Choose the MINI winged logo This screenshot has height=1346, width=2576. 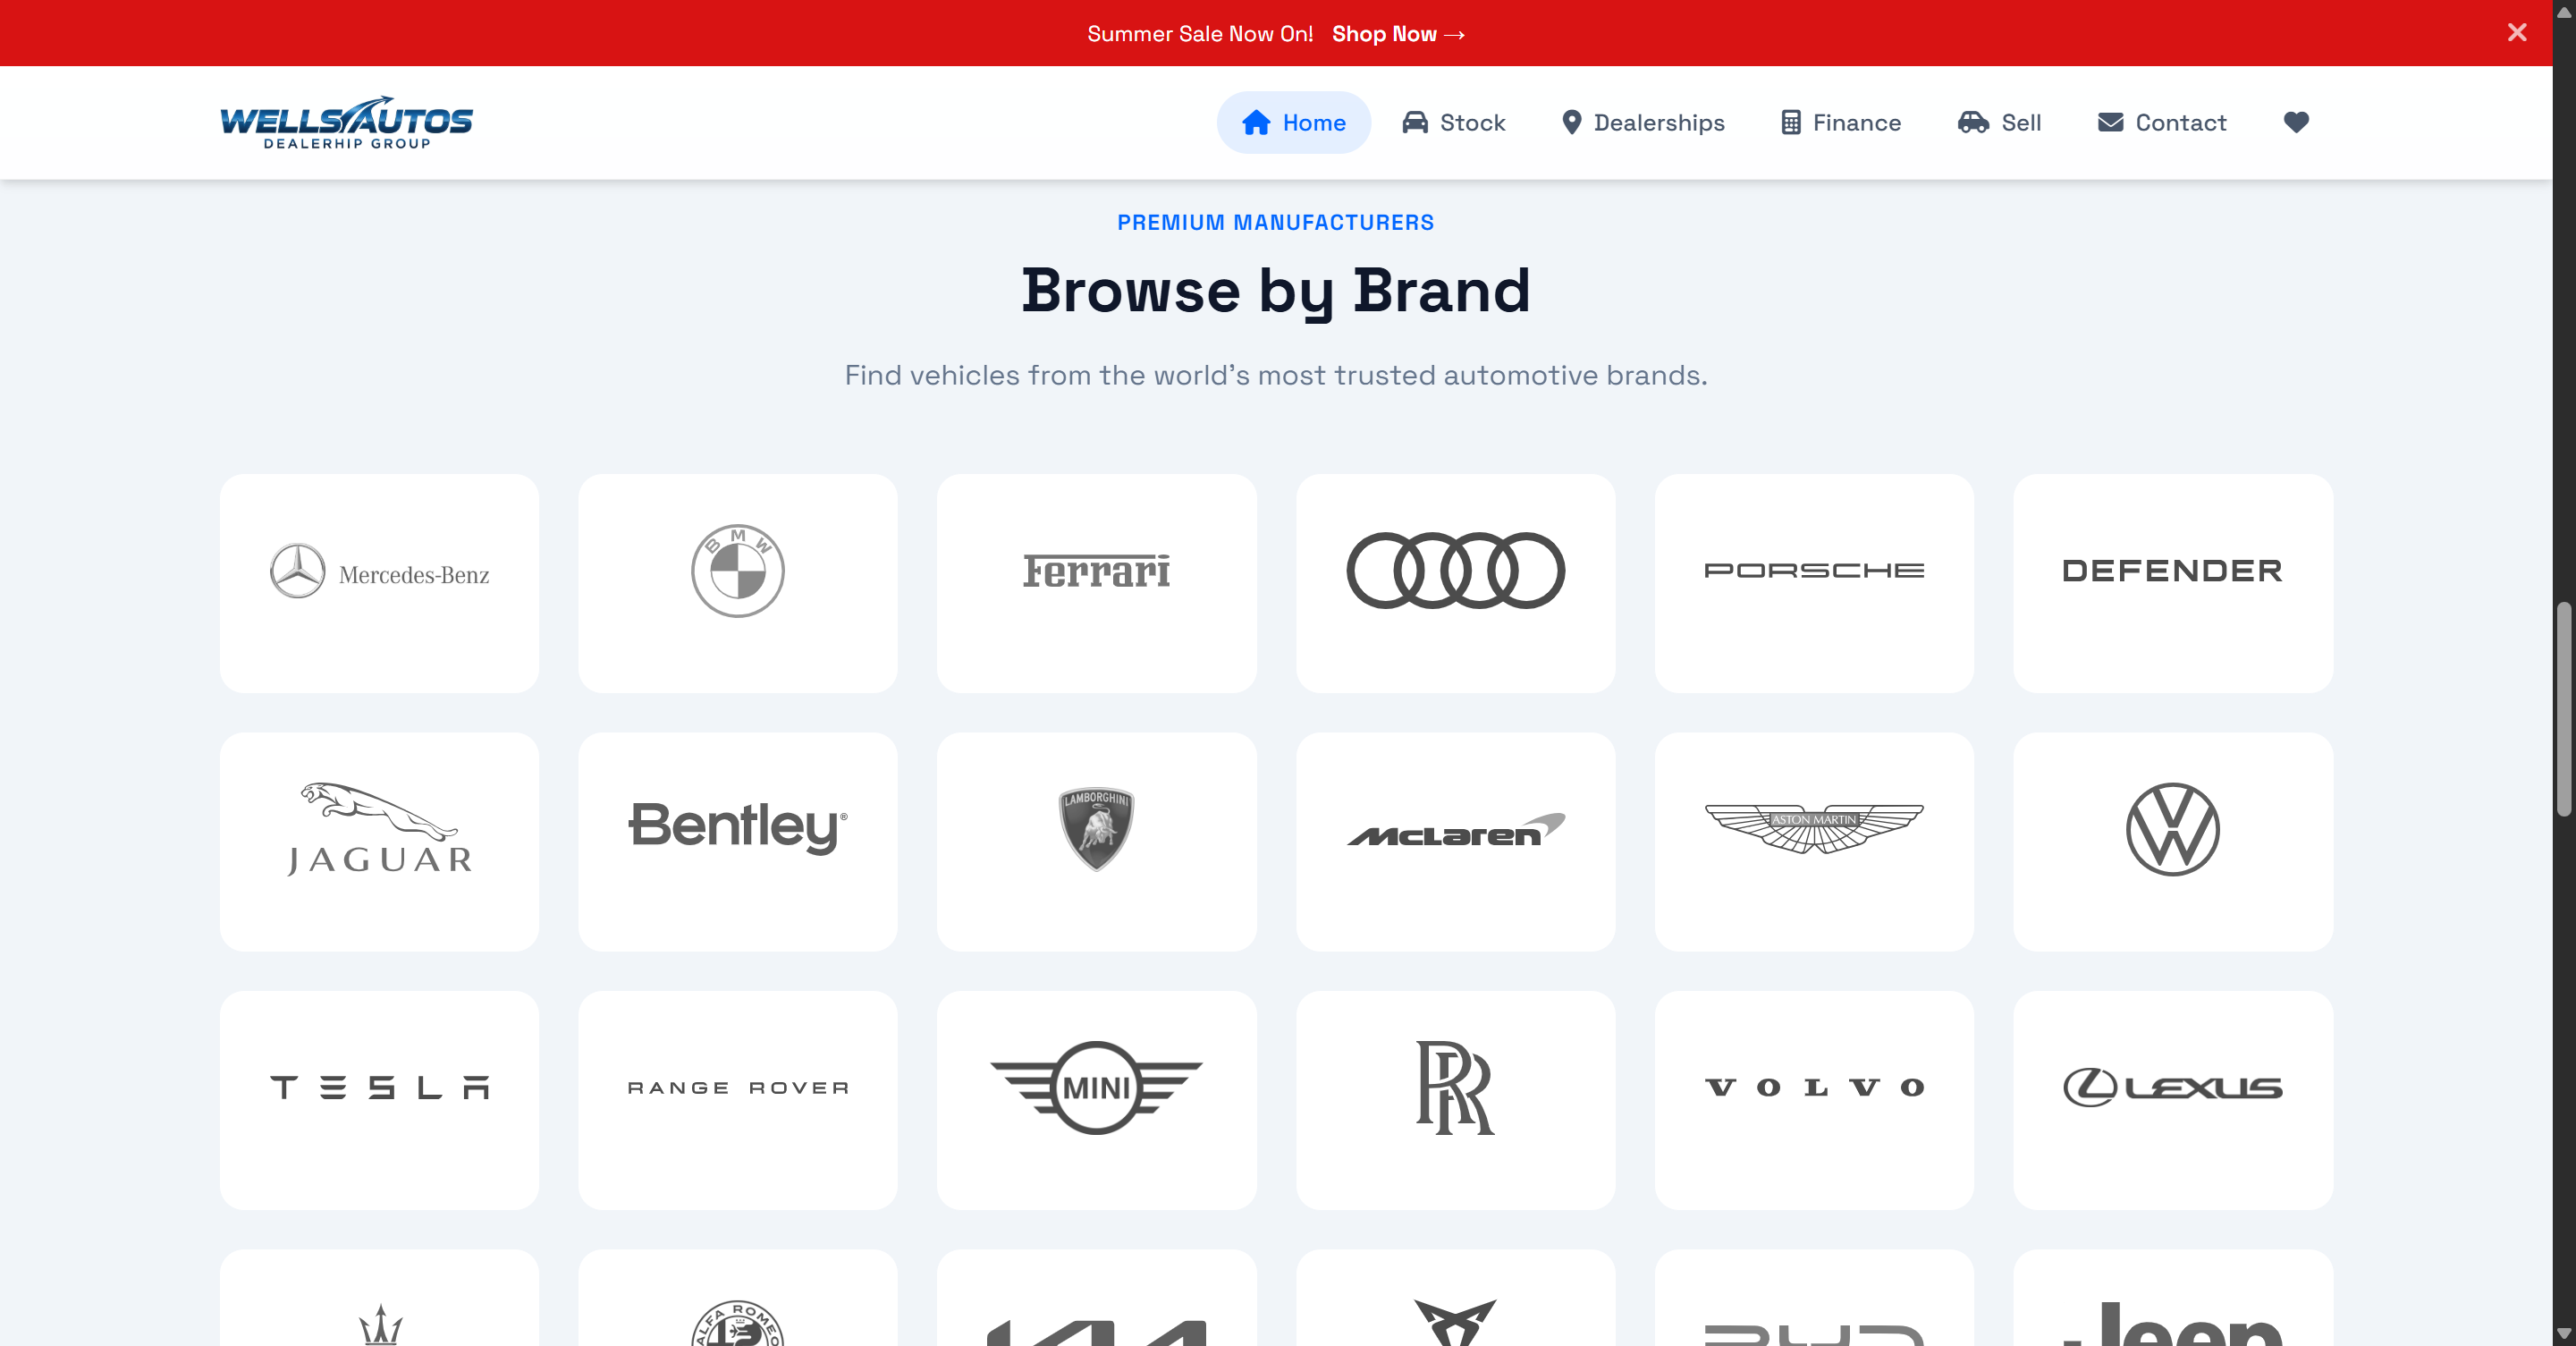pyautogui.click(x=1096, y=1087)
